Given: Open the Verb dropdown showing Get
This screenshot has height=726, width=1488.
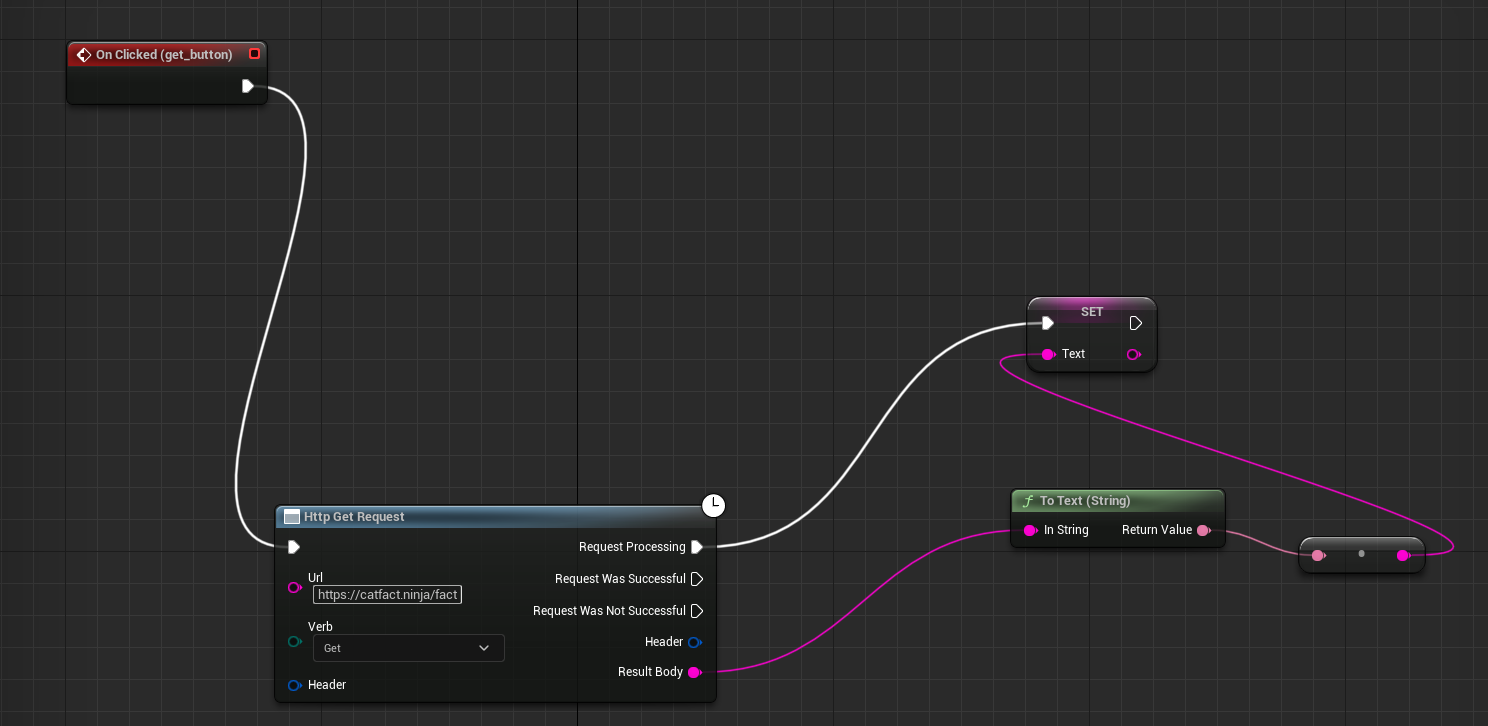Looking at the screenshot, I should tap(408, 648).
